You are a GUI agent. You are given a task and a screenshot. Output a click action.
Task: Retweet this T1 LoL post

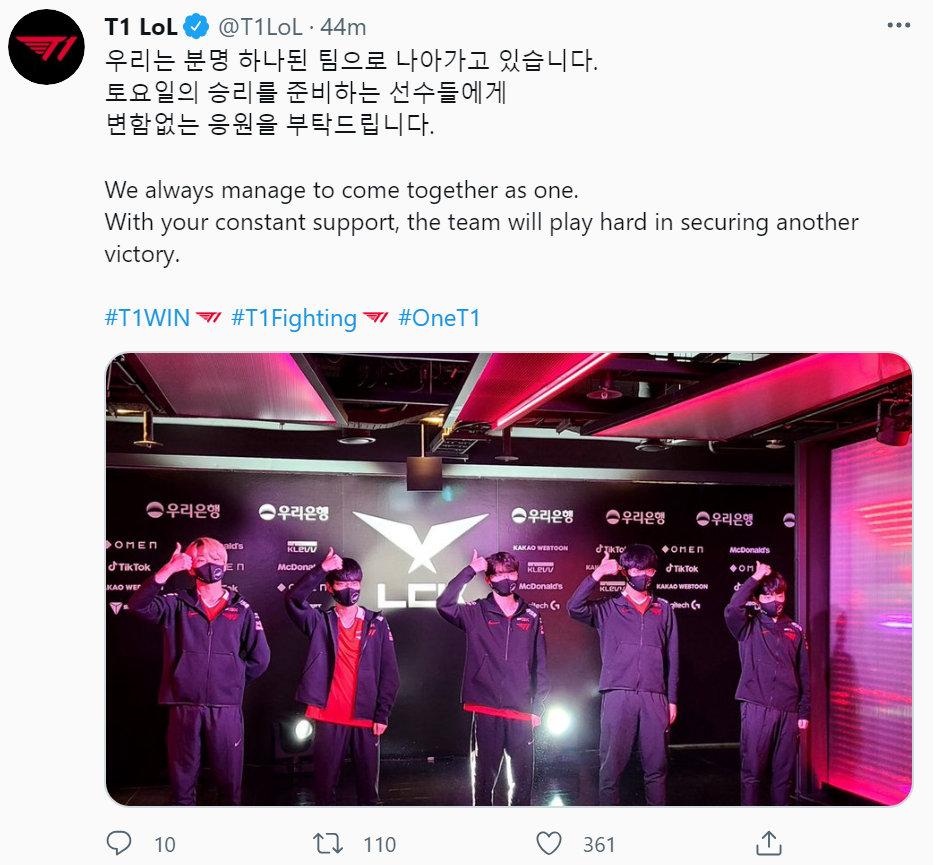(328, 844)
